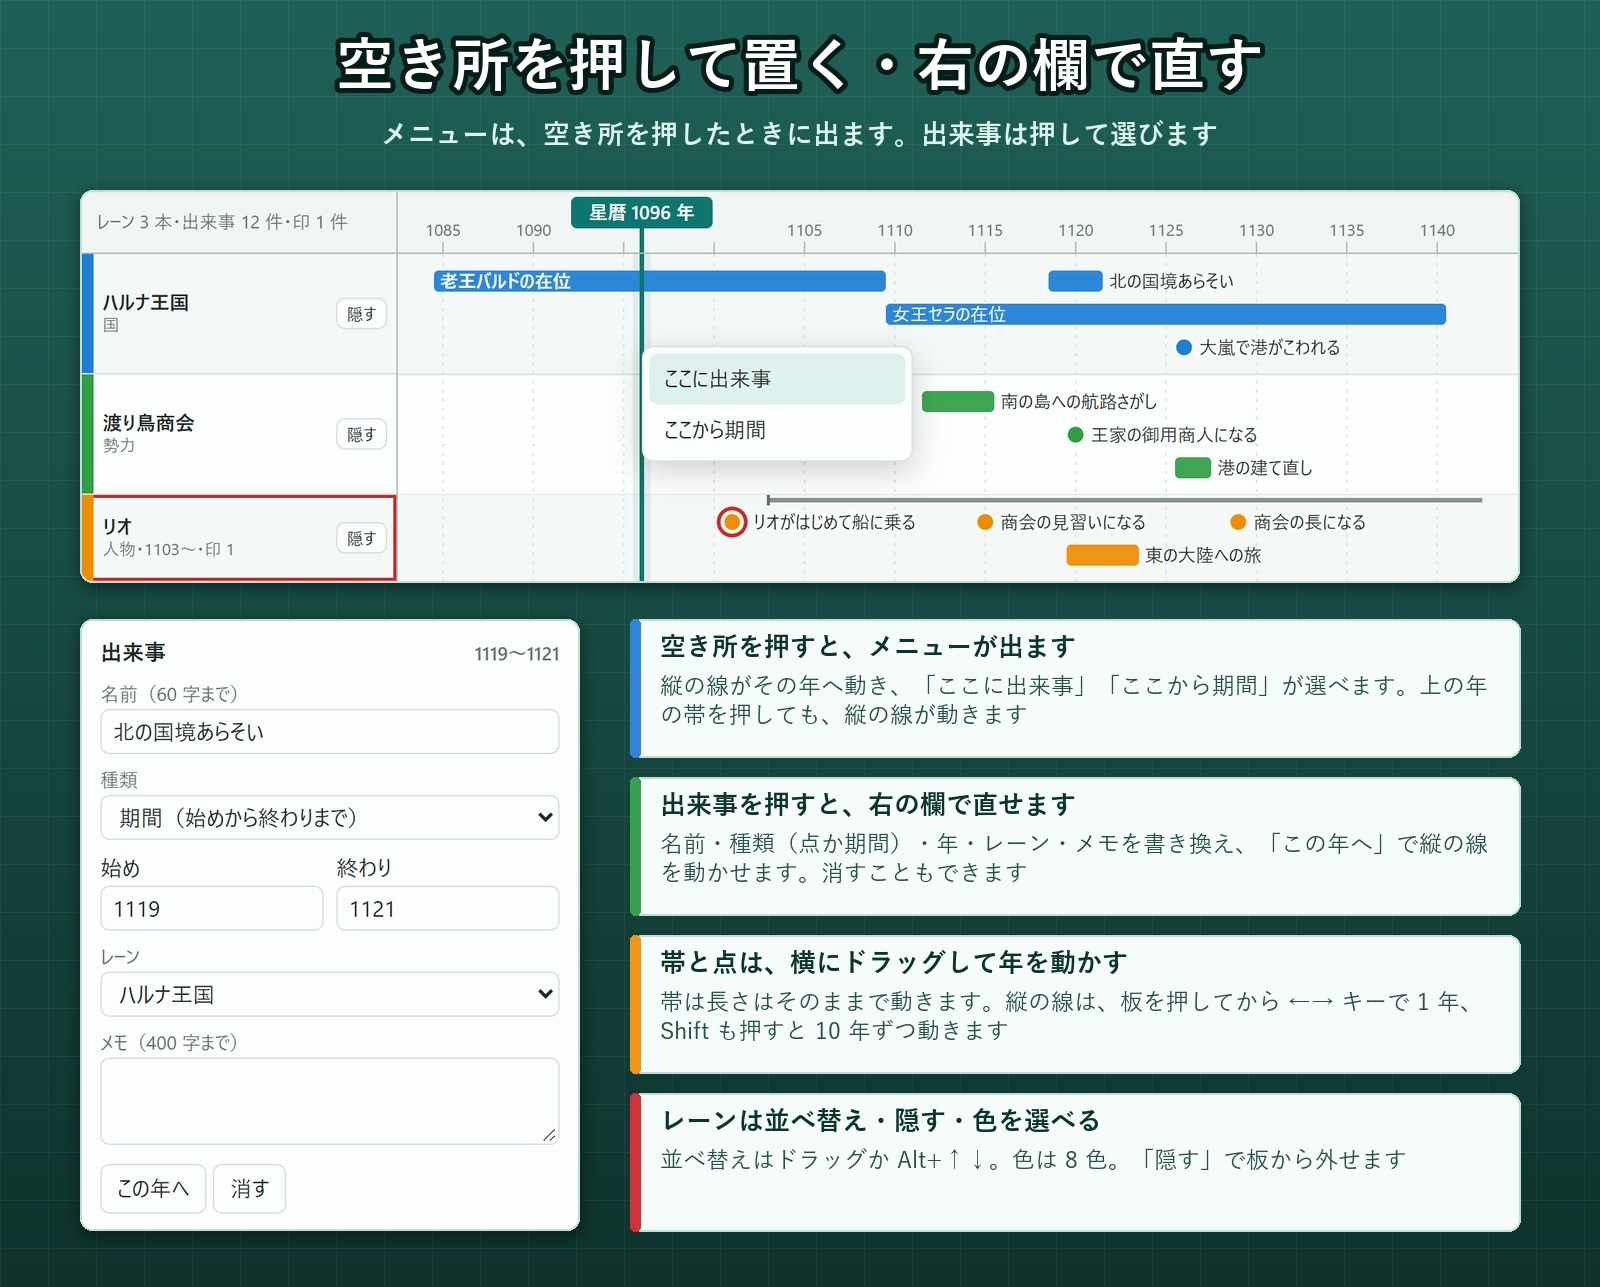
Task: Click year 1140 on the ruler
Action: tap(1437, 230)
